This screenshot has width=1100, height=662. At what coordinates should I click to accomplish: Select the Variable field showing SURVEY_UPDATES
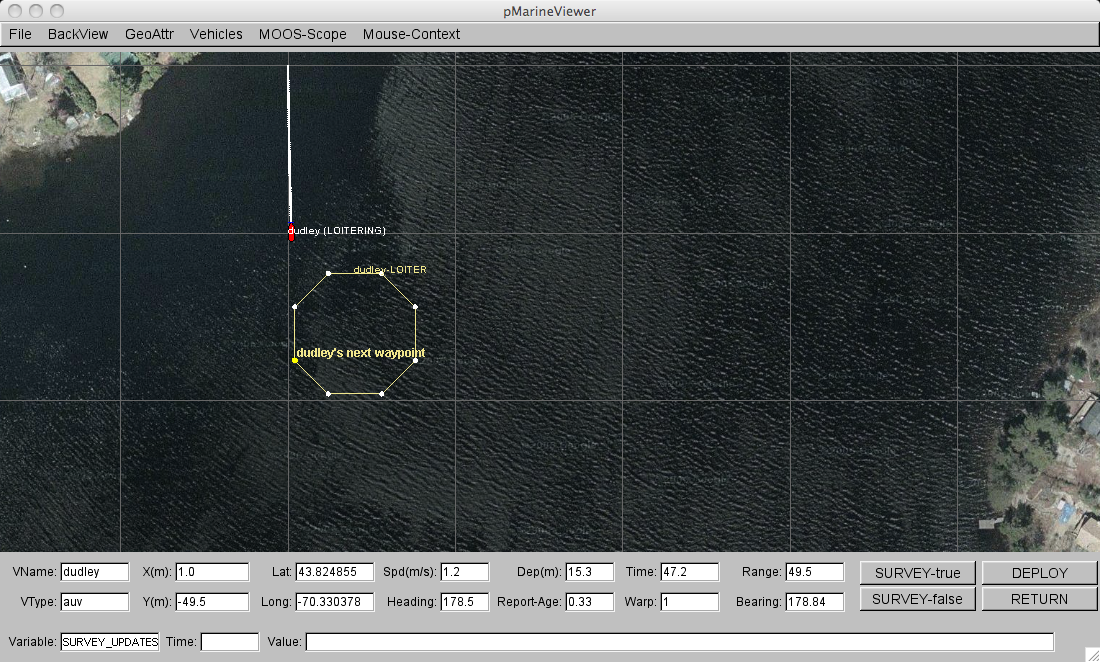110,642
